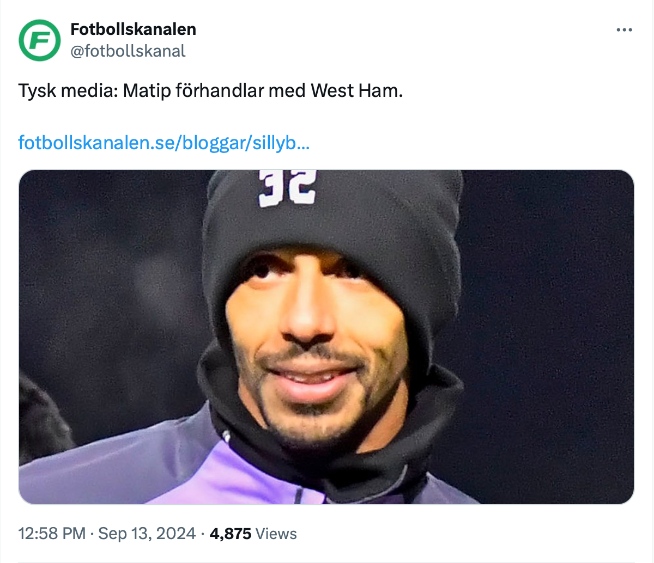Click the white F inside the avatar
654x563 pixels.
(x=40, y=40)
